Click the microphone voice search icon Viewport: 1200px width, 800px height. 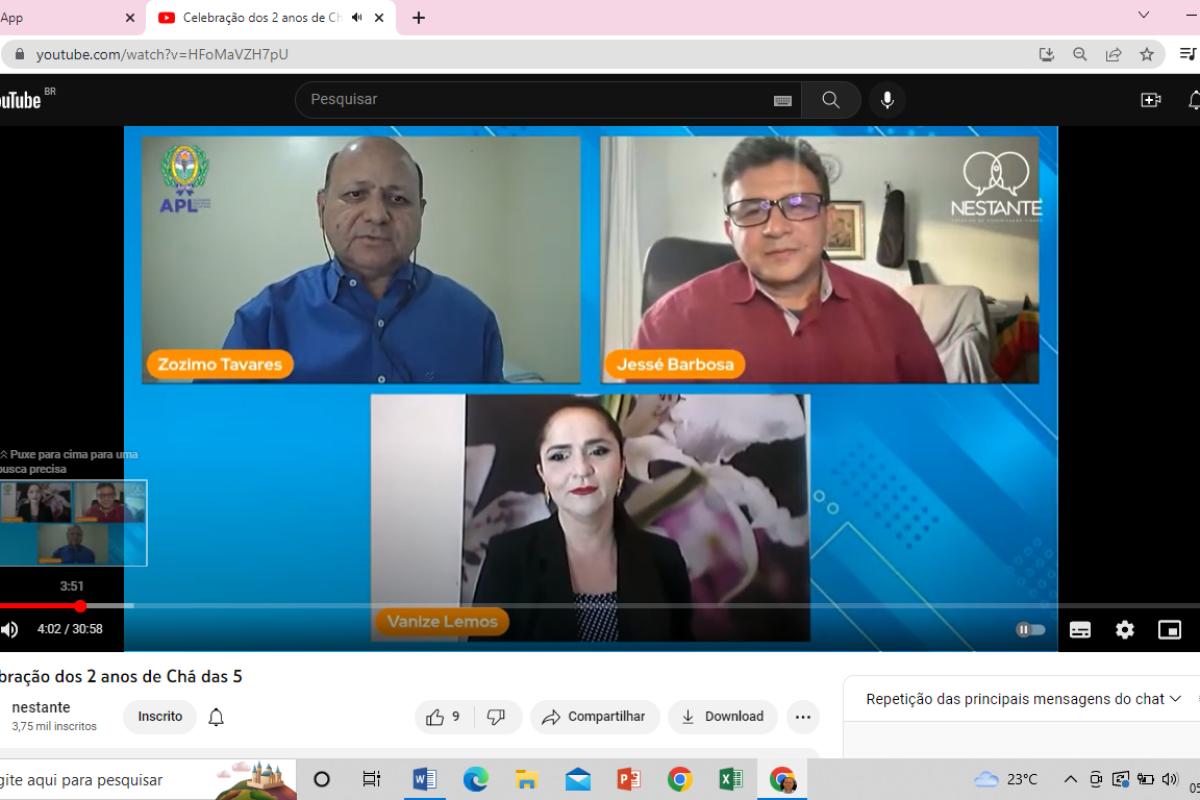coord(886,100)
